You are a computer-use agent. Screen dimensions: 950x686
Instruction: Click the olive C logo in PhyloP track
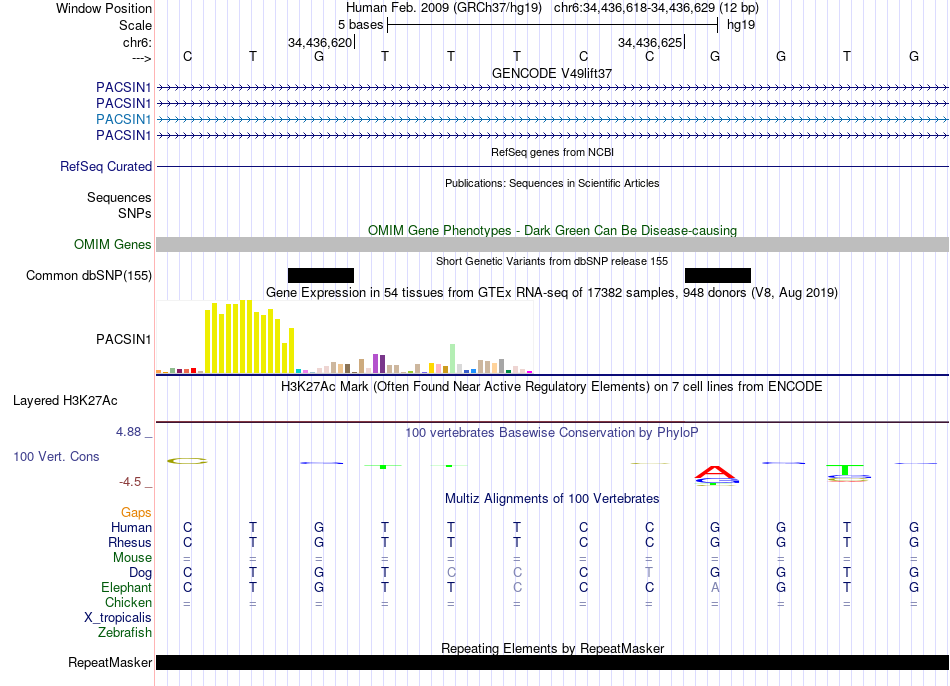click(187, 461)
